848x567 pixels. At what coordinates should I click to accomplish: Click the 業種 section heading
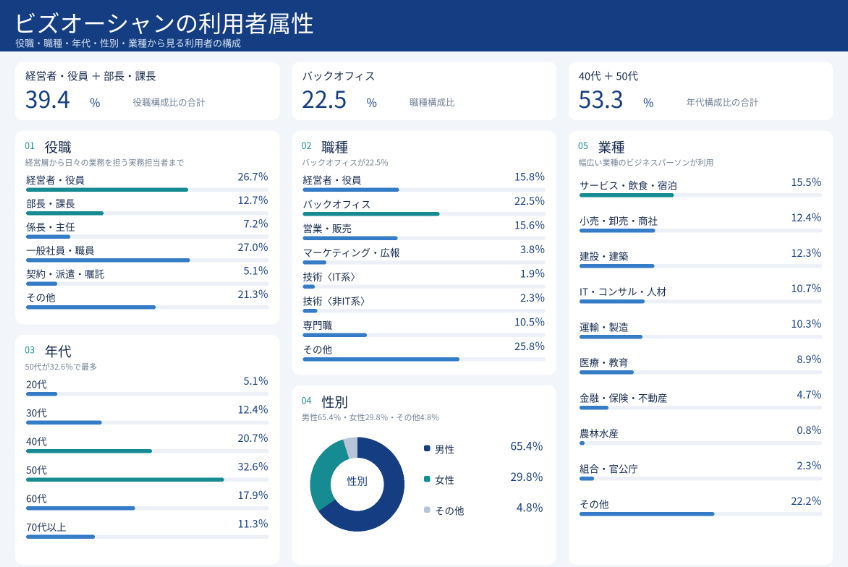(x=612, y=147)
